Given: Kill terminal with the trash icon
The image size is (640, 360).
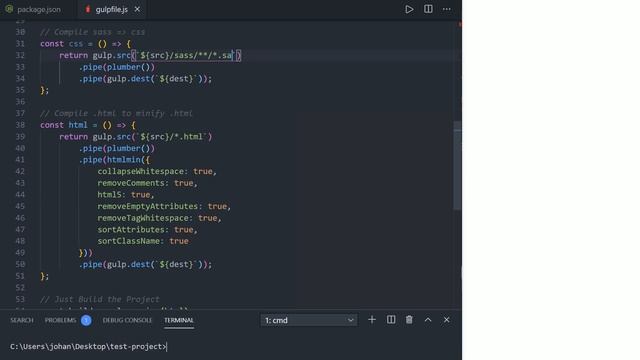Looking at the screenshot, I should point(409,320).
